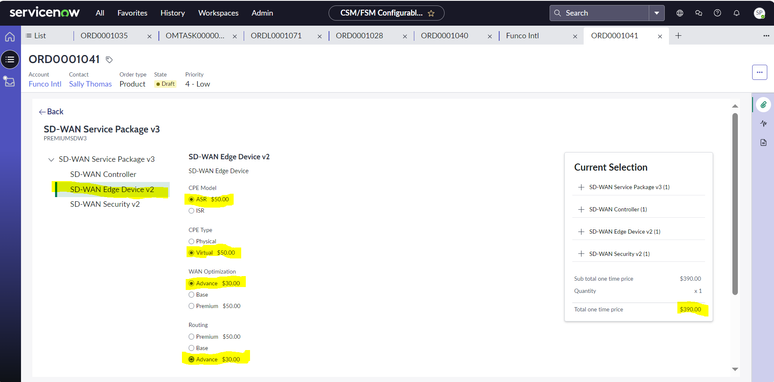
Task: Favorite the CSM/FSM Configurable star icon
Action: (431, 13)
